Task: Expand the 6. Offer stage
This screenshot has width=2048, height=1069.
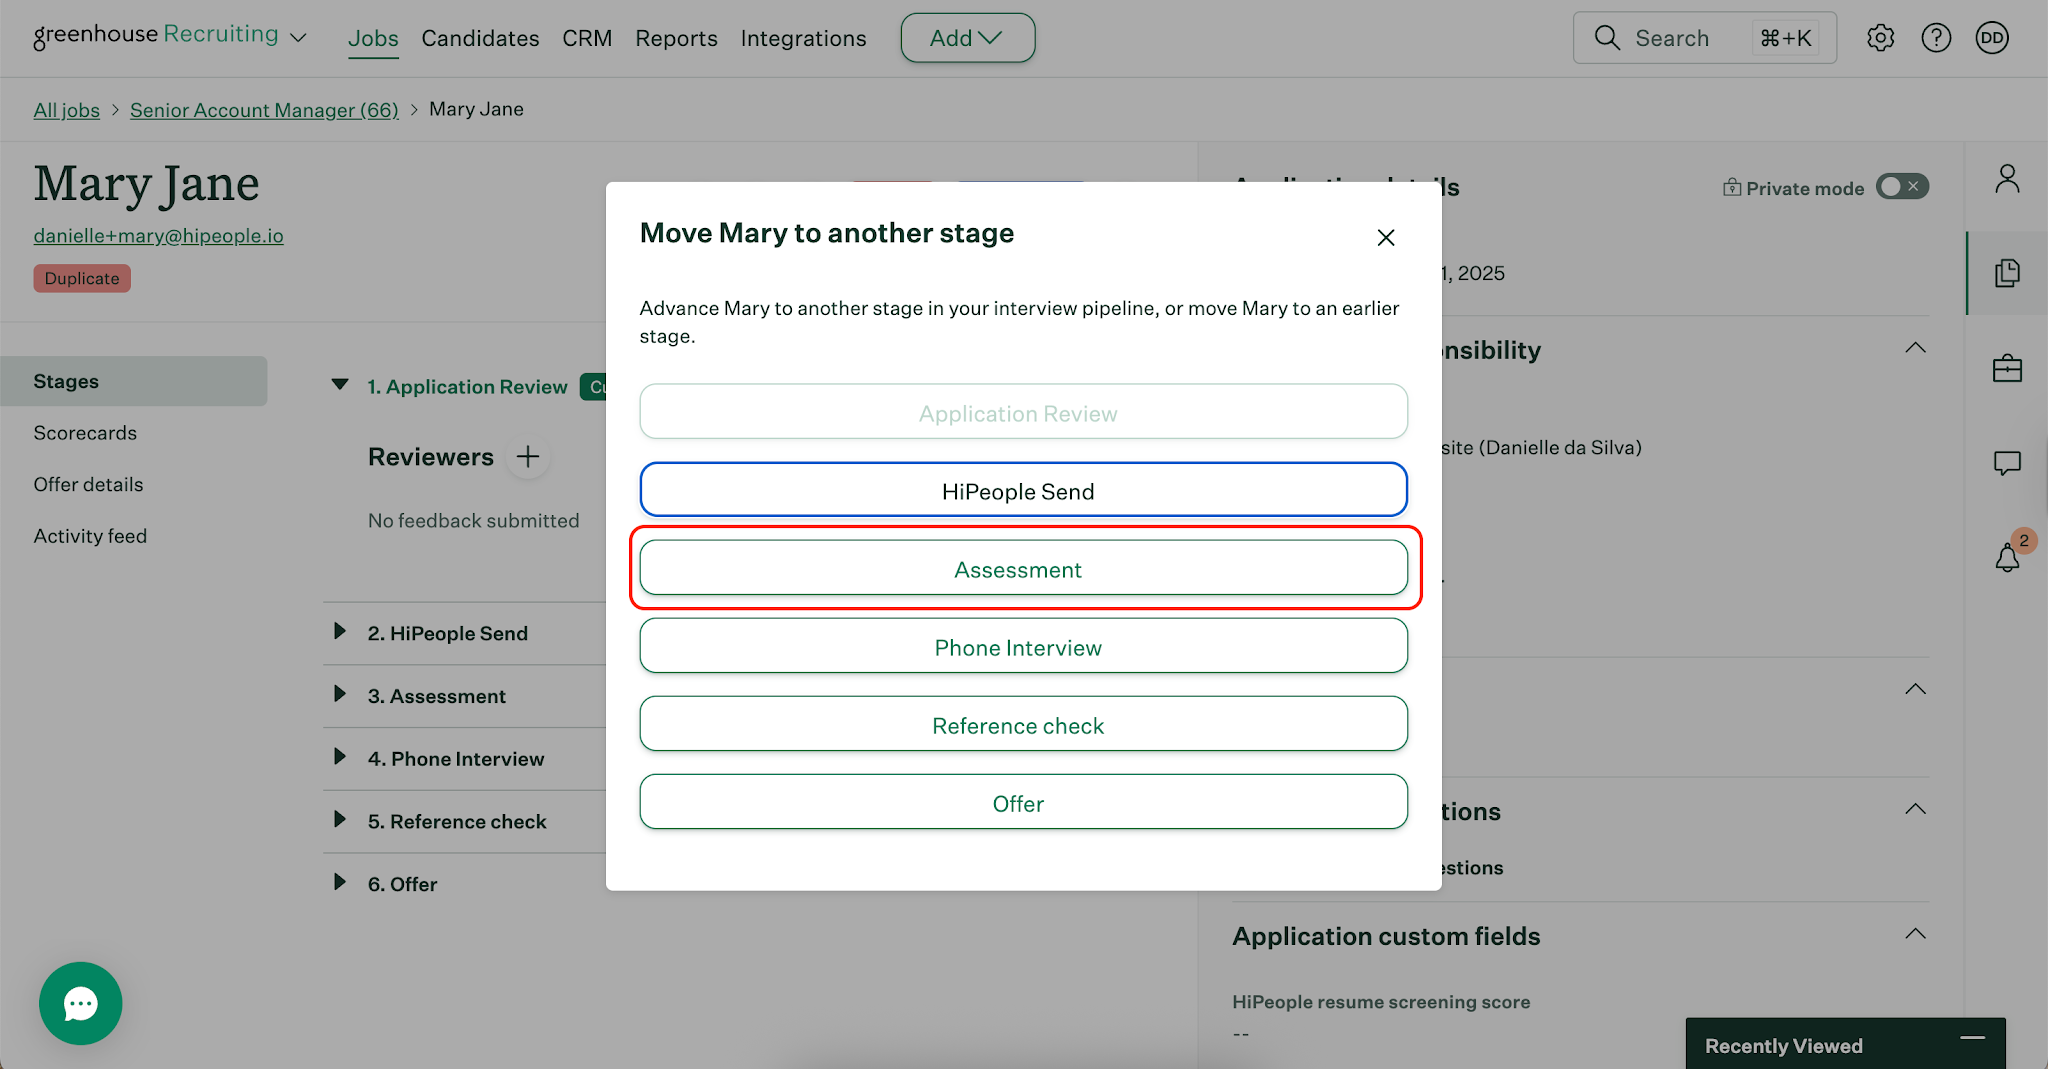Action: pos(340,882)
